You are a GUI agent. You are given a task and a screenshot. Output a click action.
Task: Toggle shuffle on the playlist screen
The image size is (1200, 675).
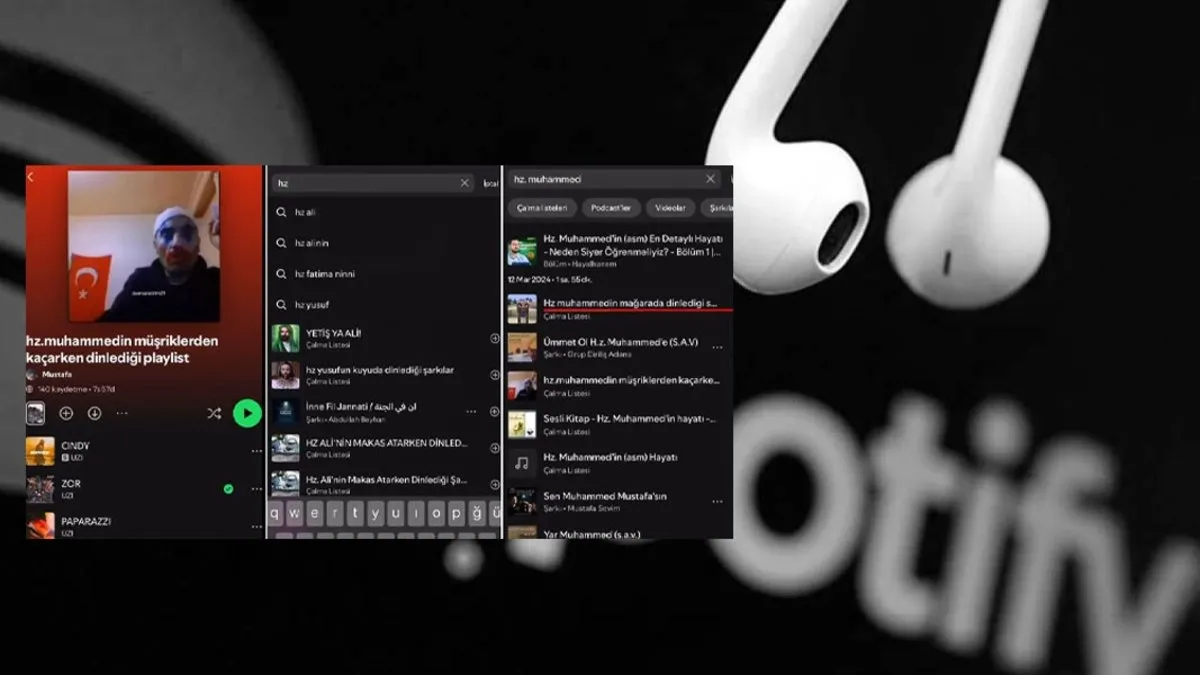click(x=214, y=413)
